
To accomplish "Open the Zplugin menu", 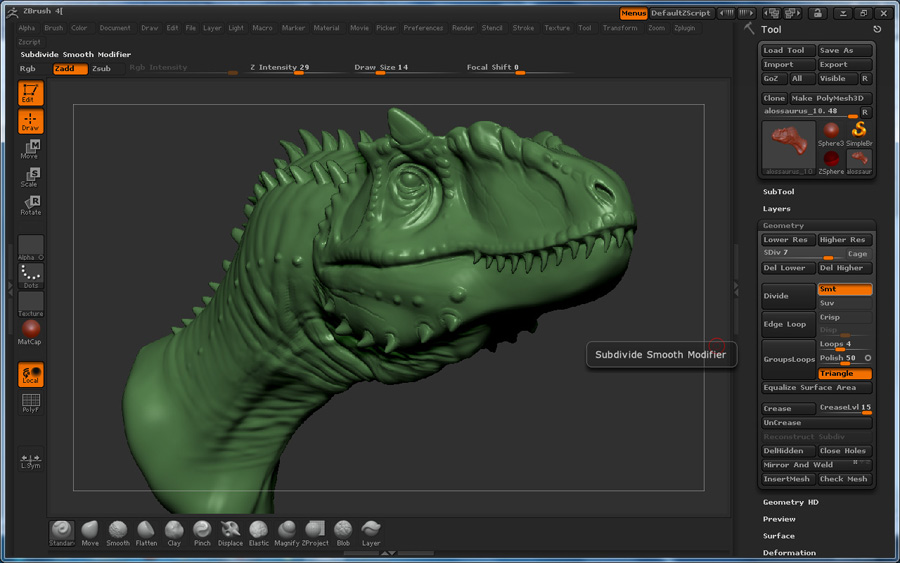I will (x=684, y=28).
